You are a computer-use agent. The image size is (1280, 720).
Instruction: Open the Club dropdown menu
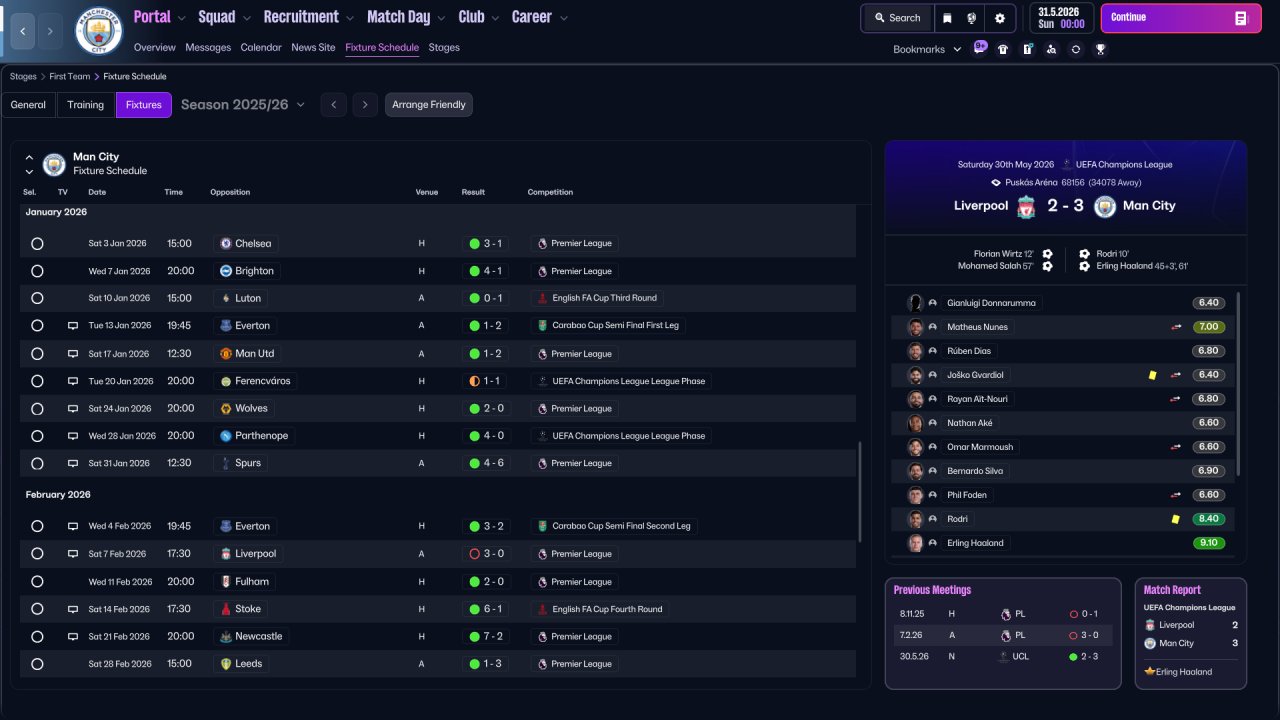click(x=478, y=17)
